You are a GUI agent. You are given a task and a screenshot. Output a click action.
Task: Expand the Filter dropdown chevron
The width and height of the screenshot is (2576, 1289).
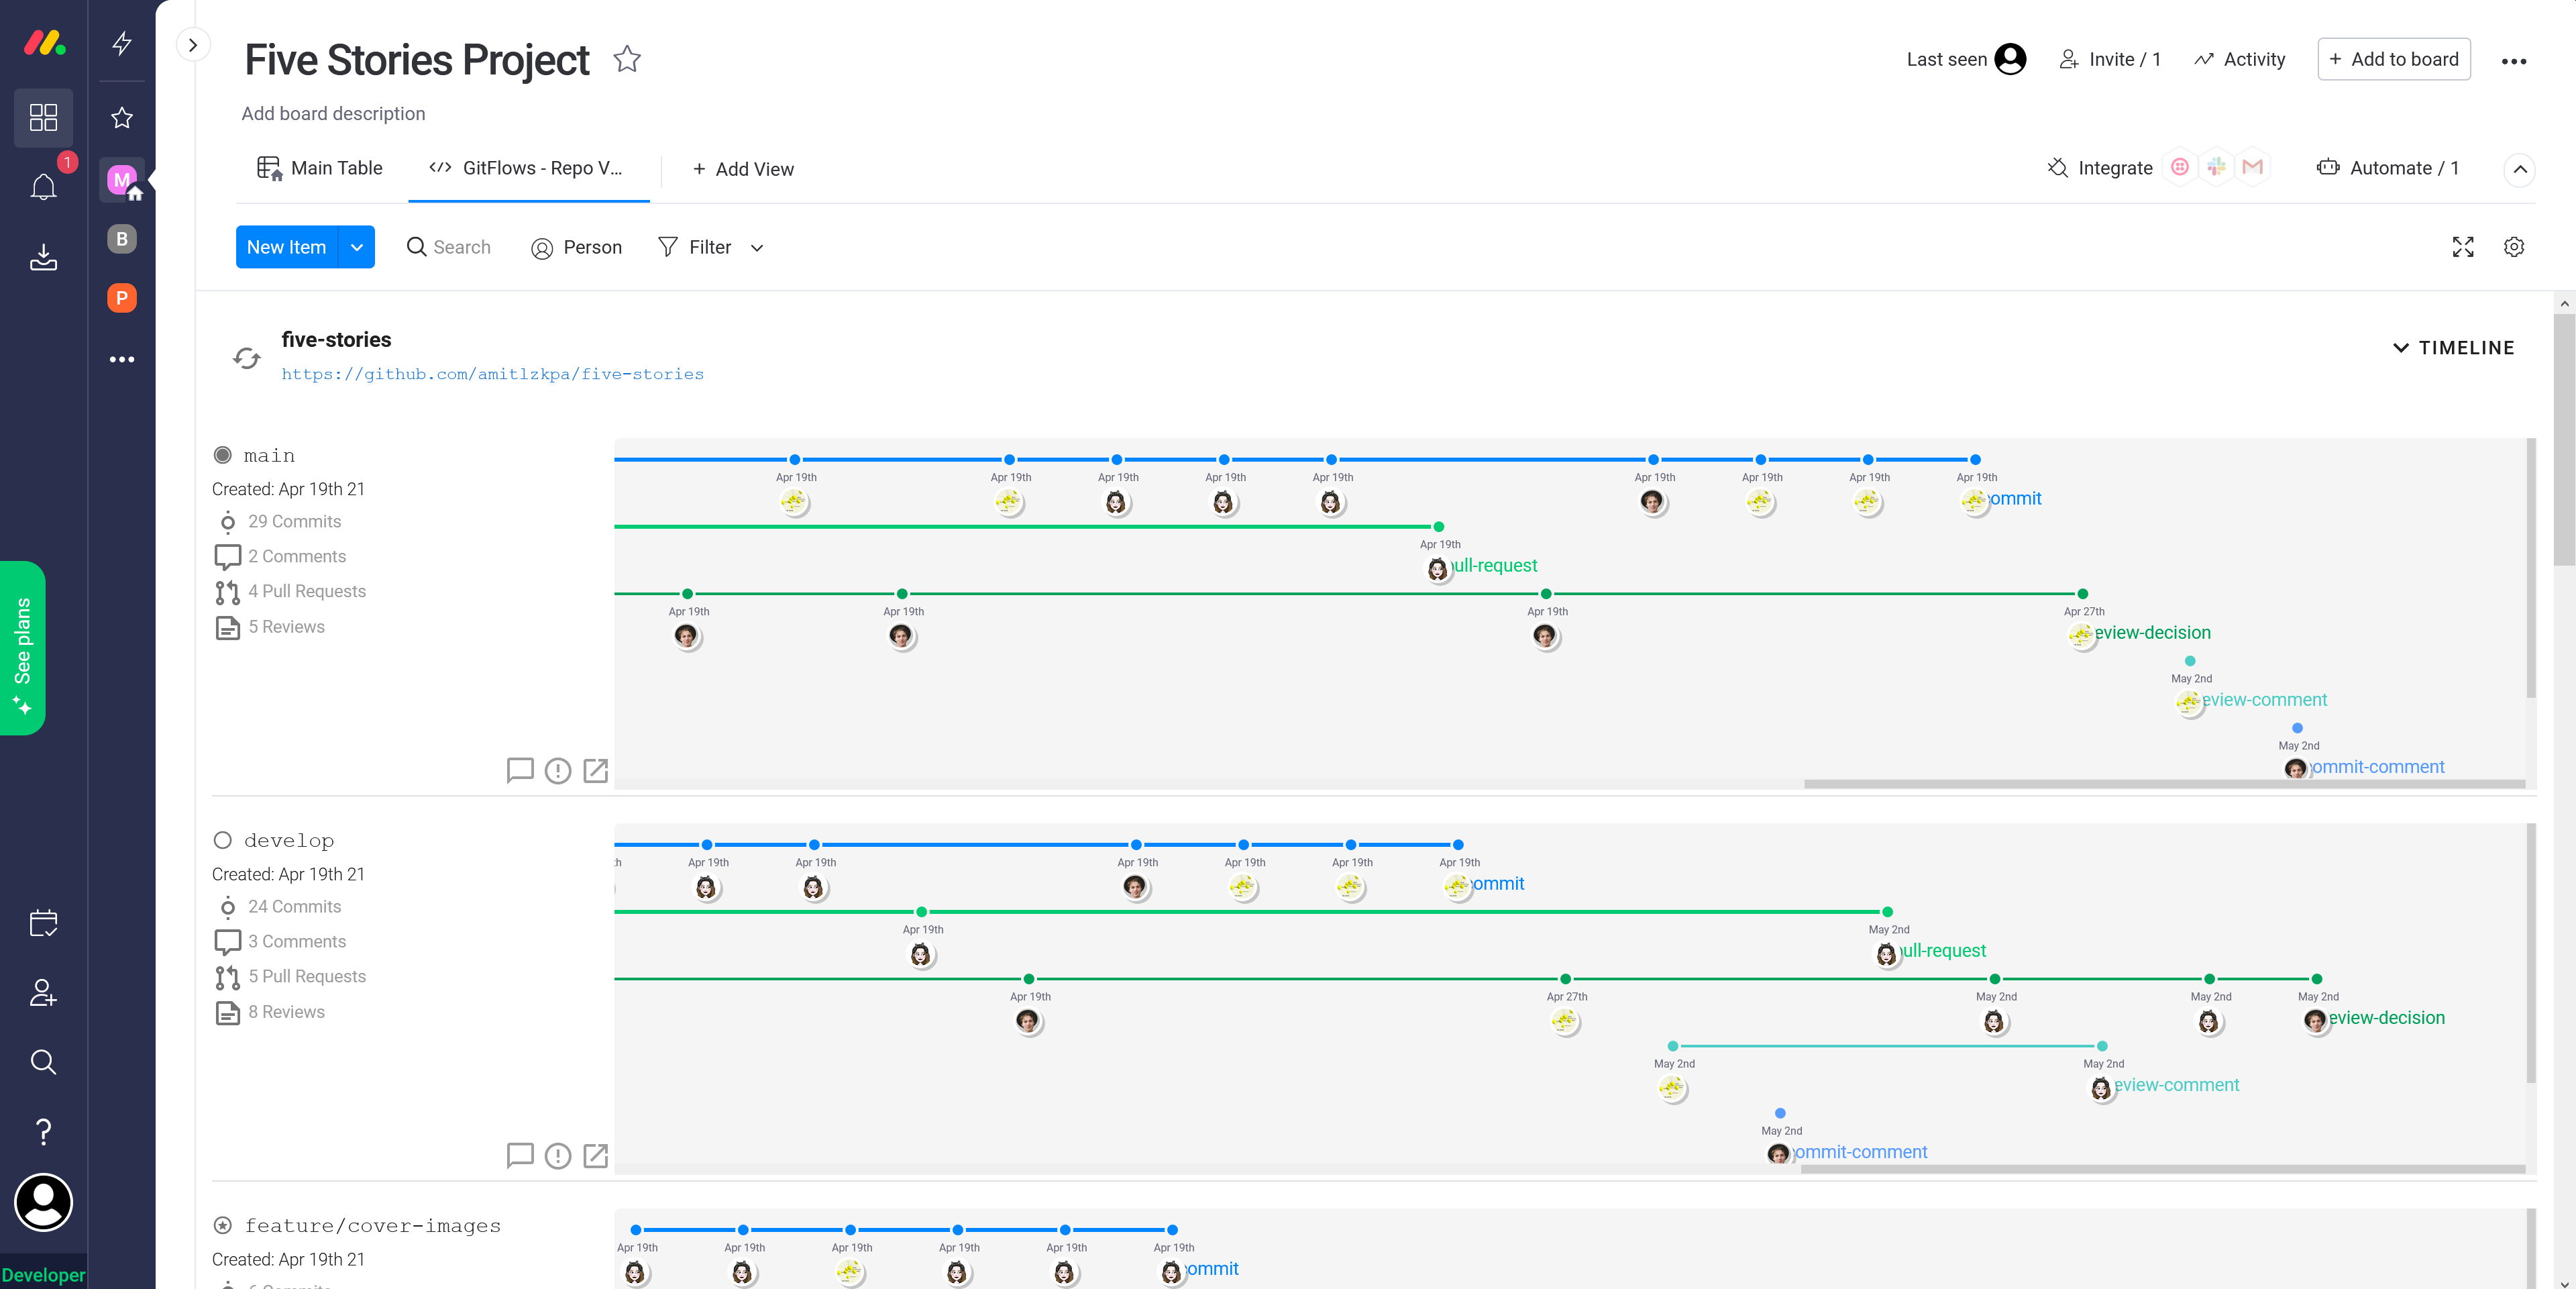(x=757, y=248)
